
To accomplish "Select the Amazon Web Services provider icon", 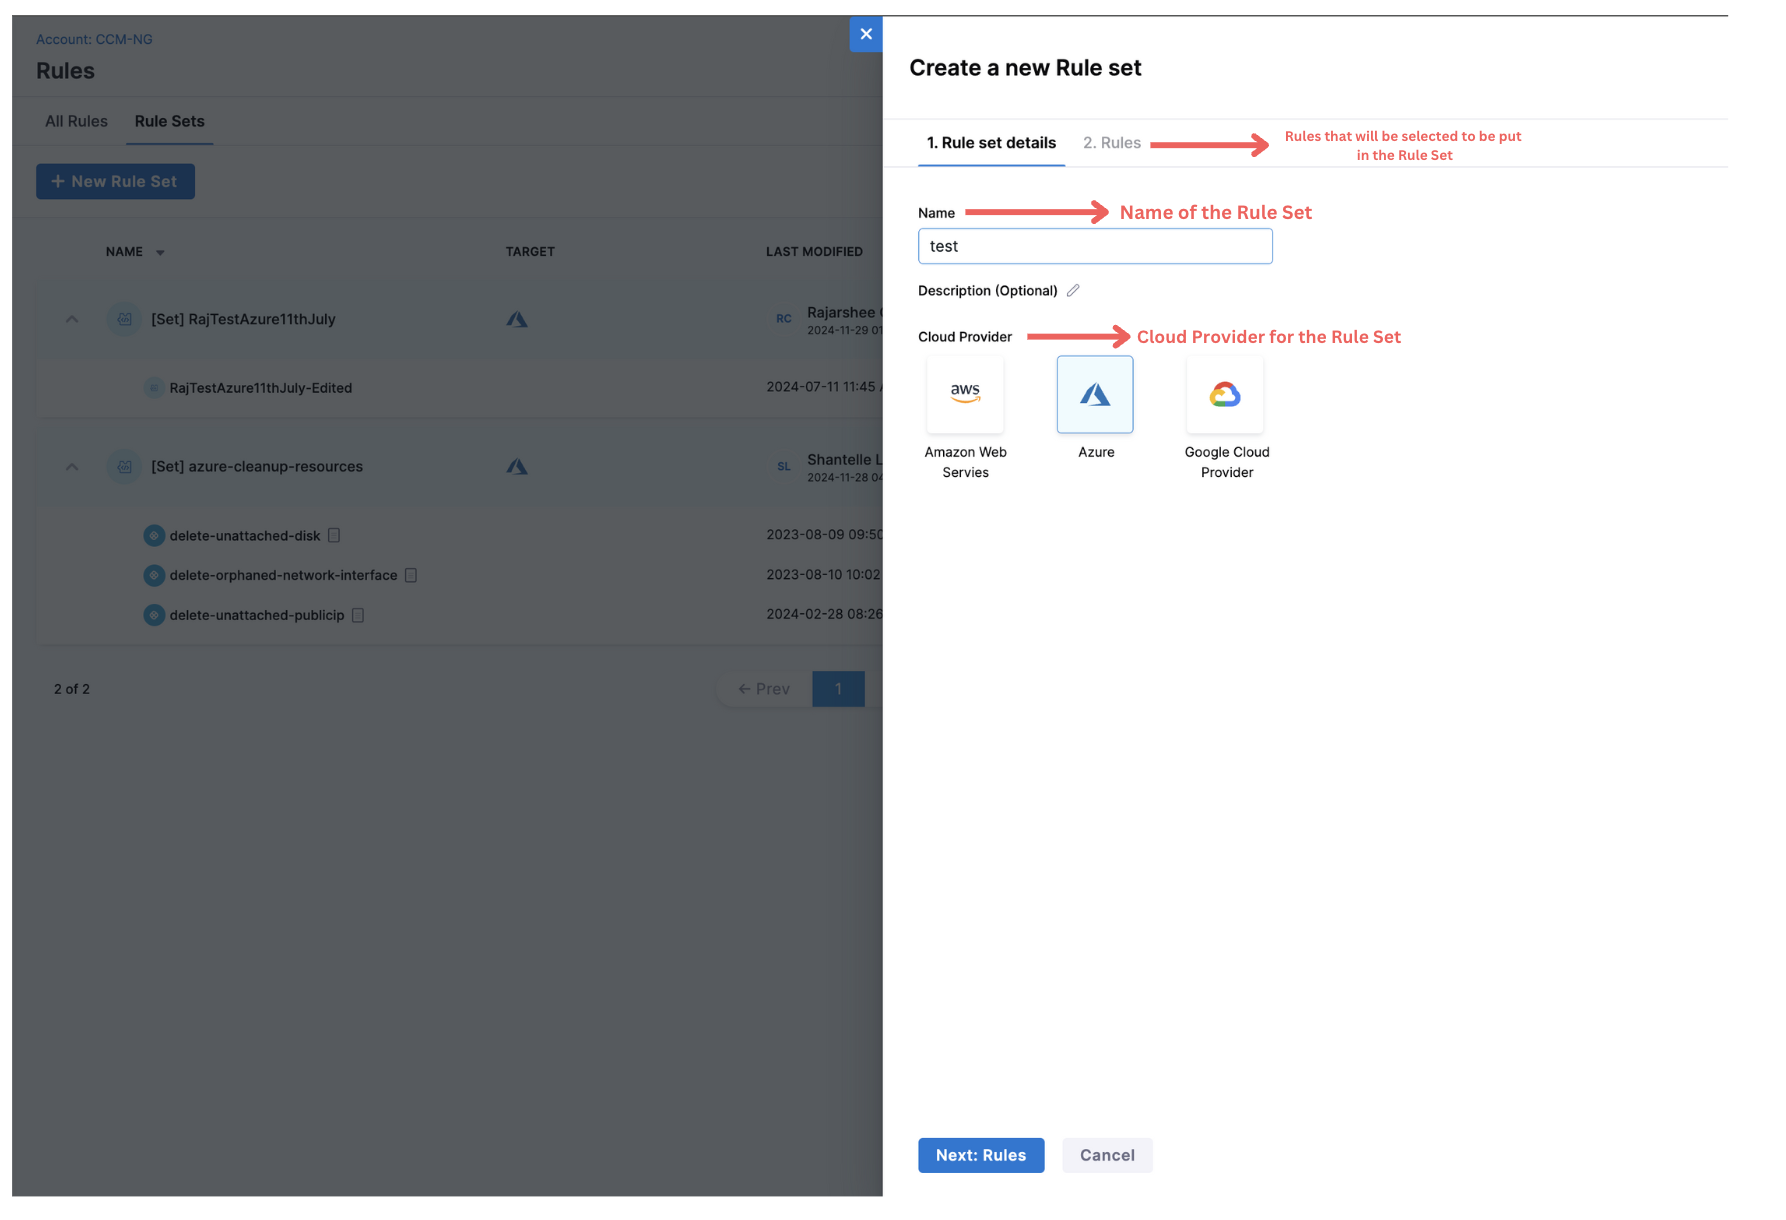I will point(964,394).
